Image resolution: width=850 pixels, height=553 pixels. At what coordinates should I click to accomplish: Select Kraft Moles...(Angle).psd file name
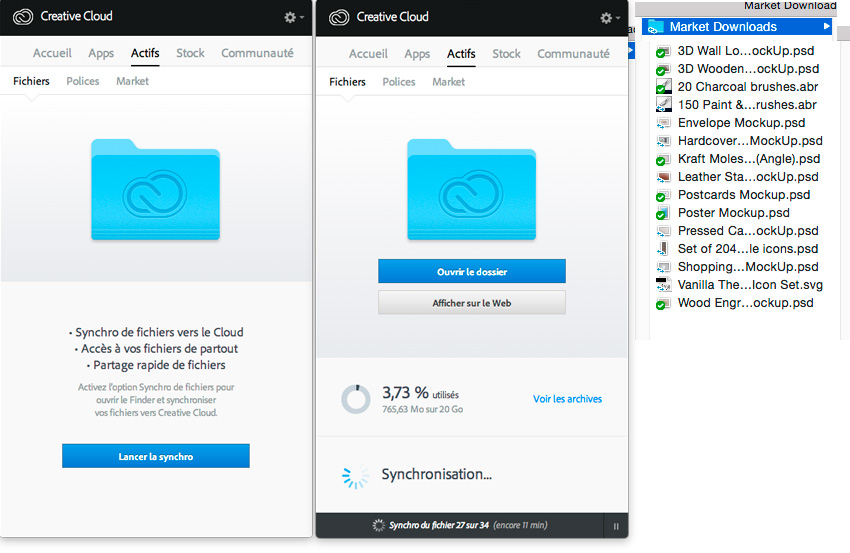click(749, 159)
